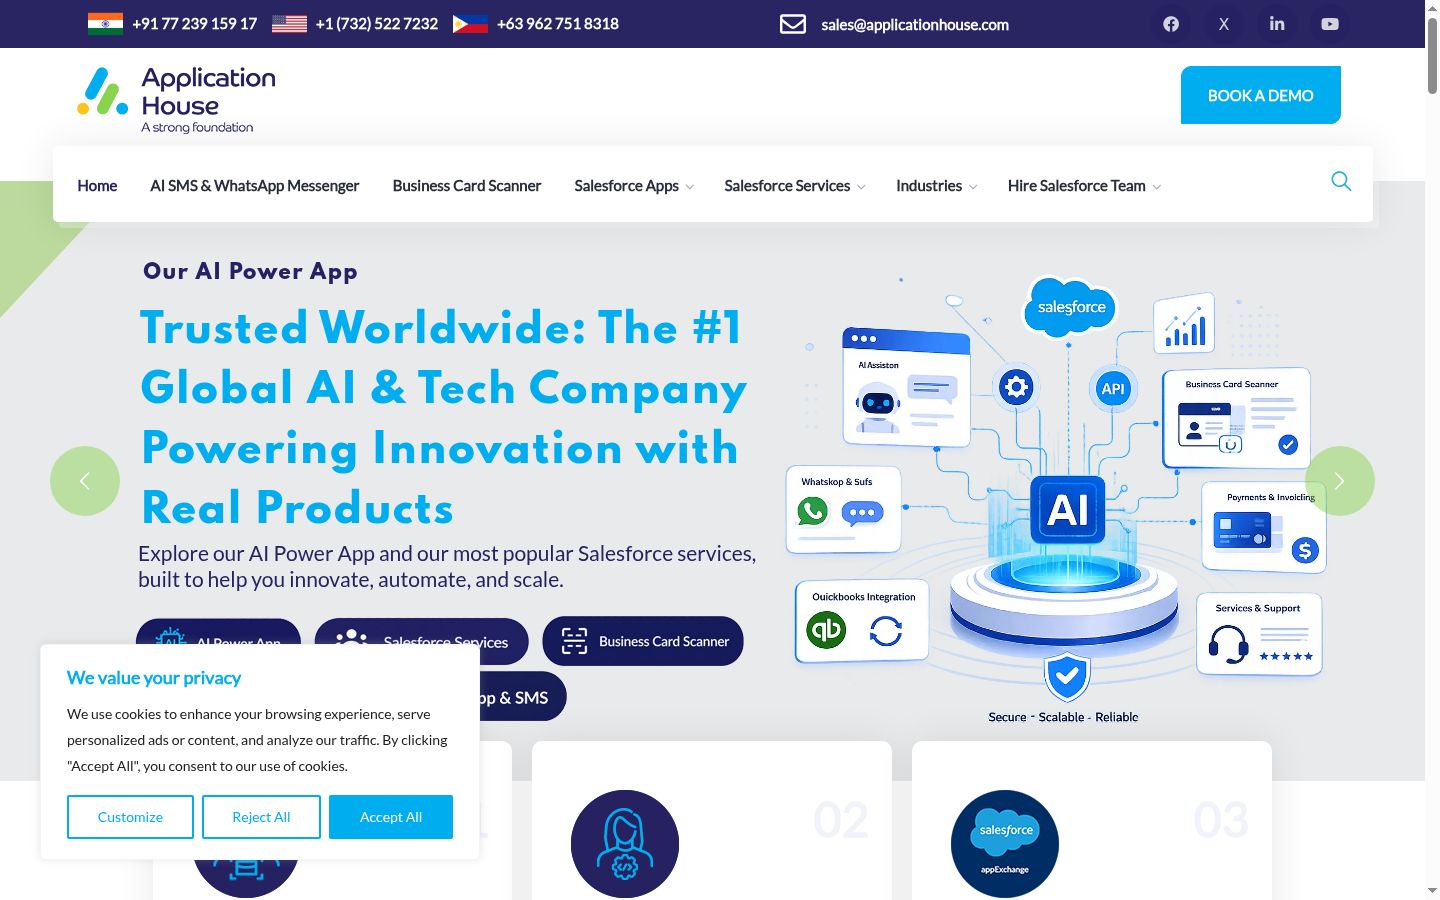The height and width of the screenshot is (900, 1440).
Task: Click the WhatsApp icon in illustration
Action: click(813, 511)
